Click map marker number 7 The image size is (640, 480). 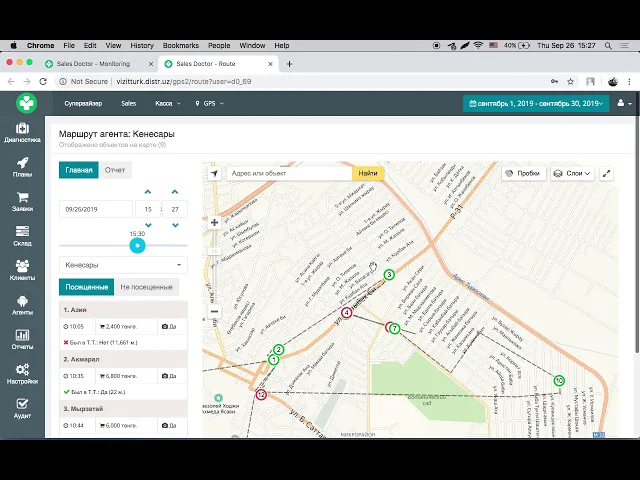[394, 328]
